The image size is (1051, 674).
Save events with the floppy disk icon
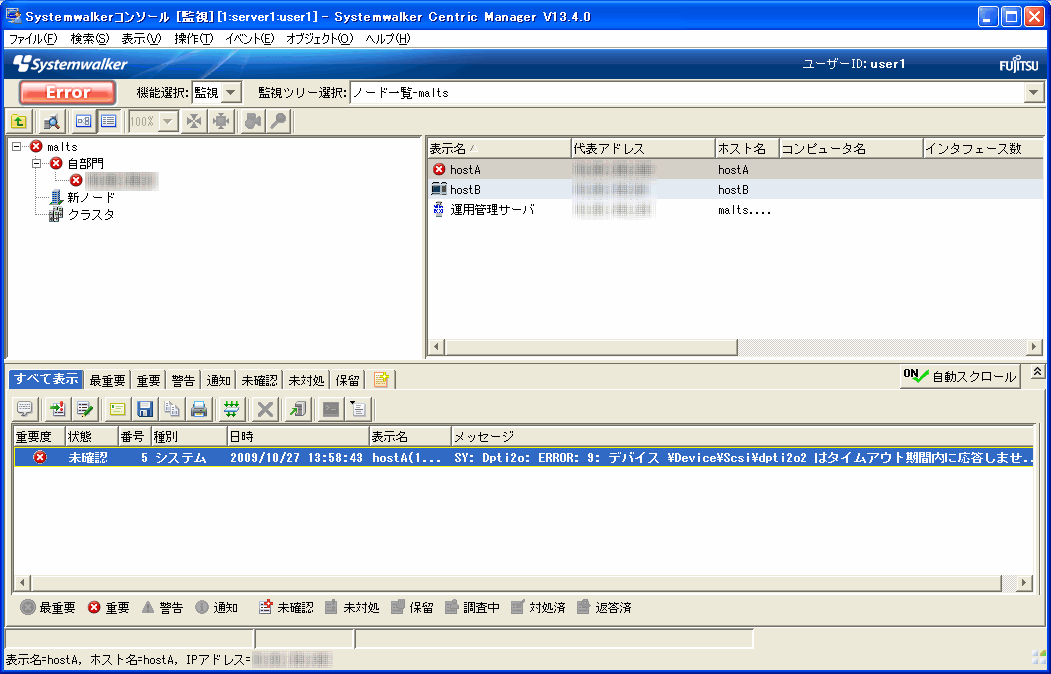[145, 409]
